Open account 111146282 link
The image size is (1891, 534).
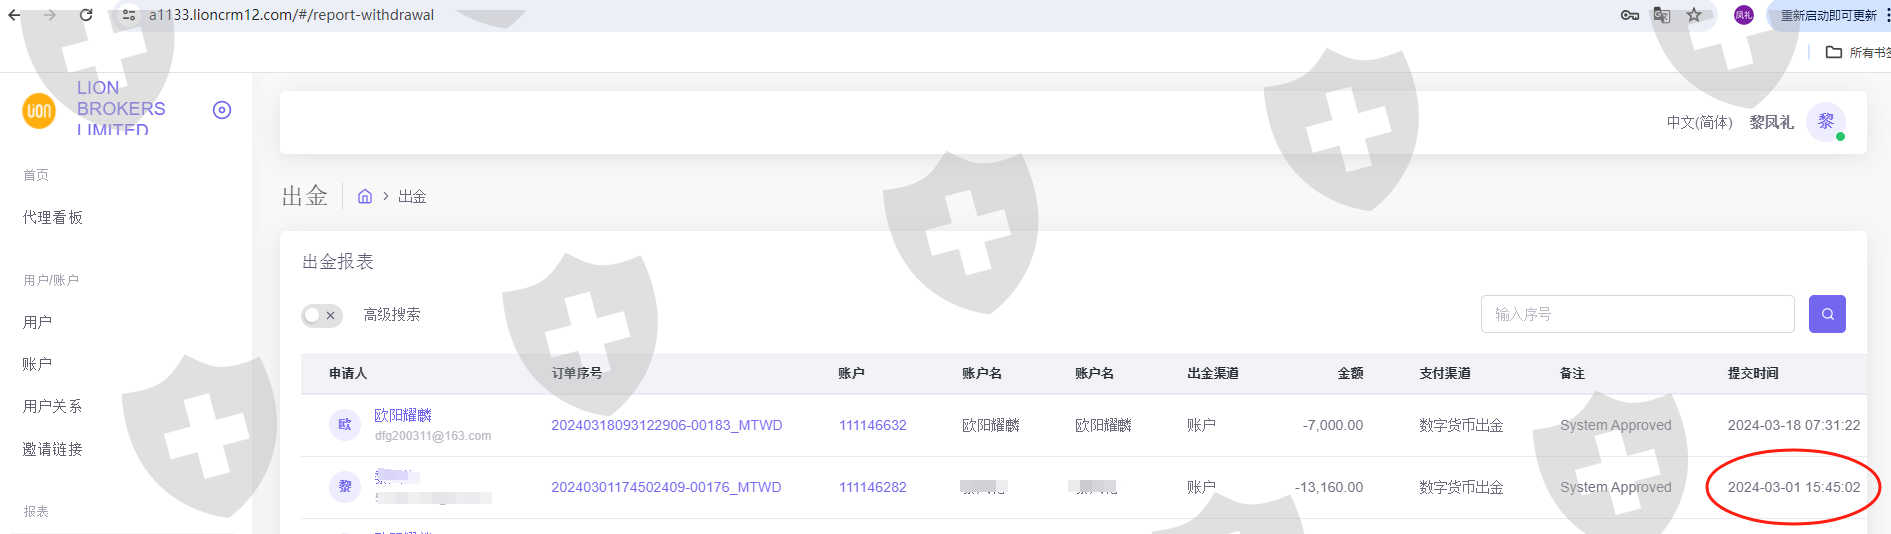click(873, 487)
